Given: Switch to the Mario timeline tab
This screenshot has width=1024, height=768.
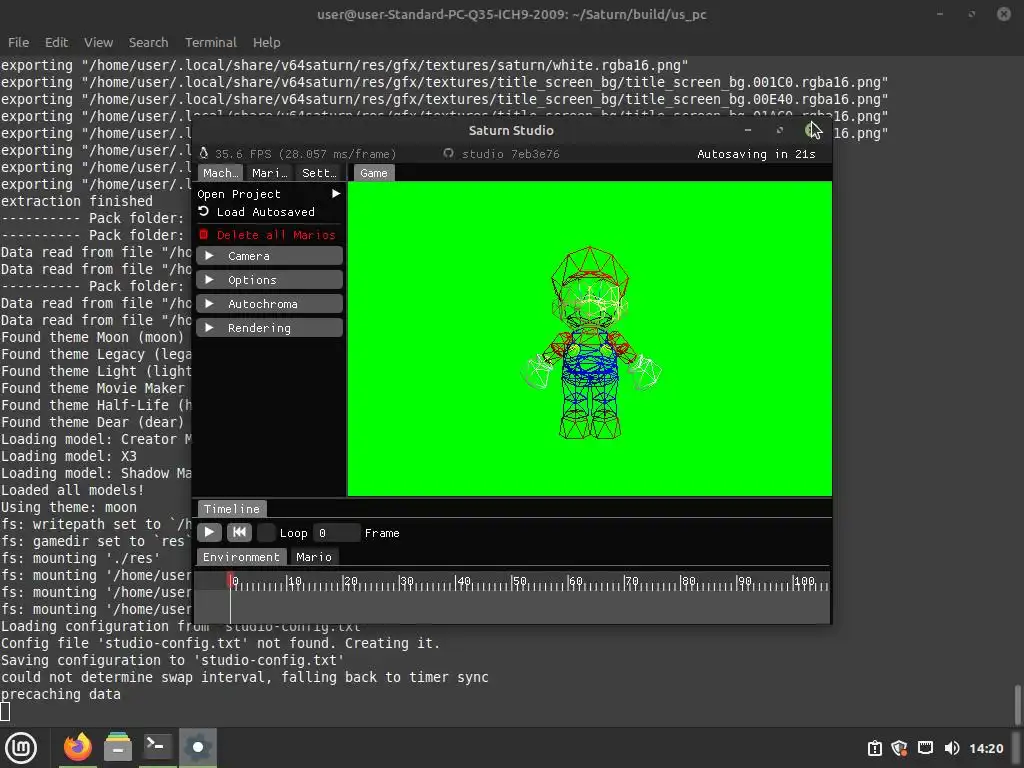Looking at the screenshot, I should click(314, 557).
